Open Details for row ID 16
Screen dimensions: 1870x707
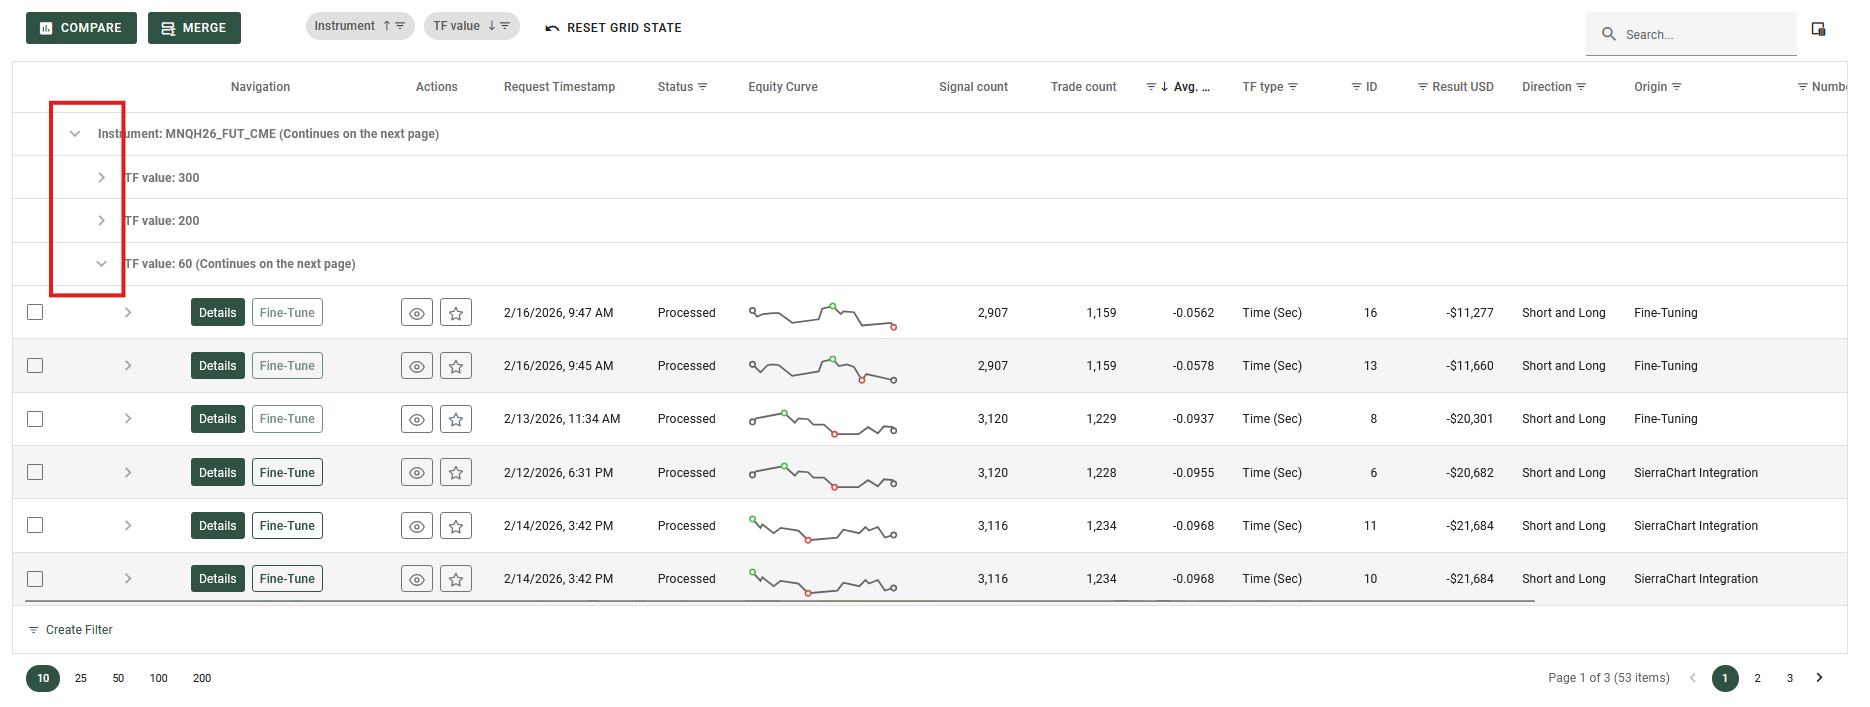click(x=218, y=313)
